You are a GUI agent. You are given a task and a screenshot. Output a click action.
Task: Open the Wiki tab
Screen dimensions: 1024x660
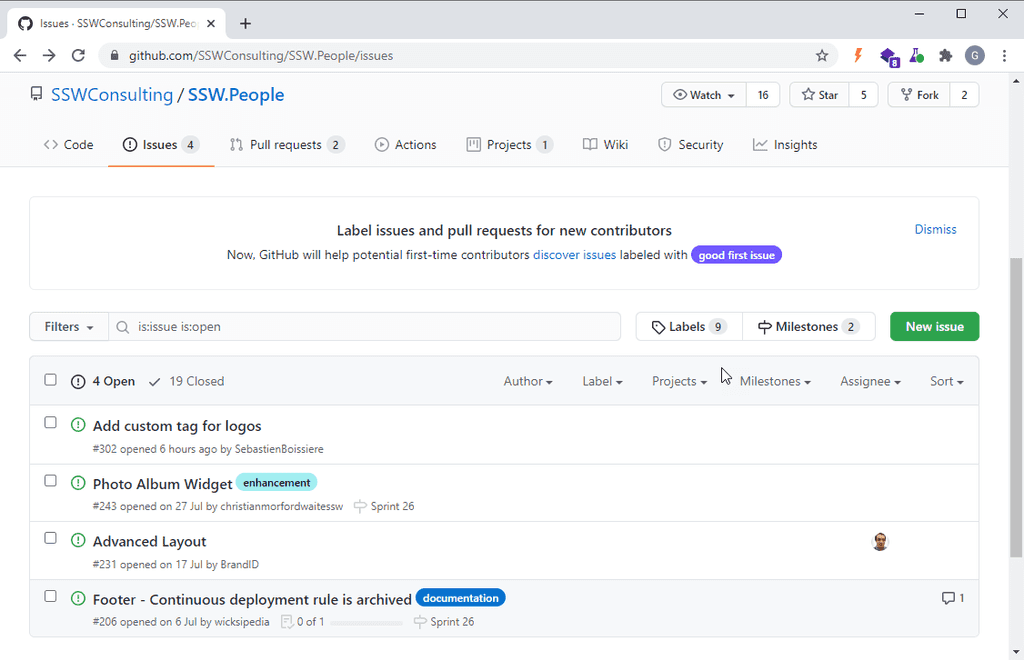pyautogui.click(x=605, y=144)
